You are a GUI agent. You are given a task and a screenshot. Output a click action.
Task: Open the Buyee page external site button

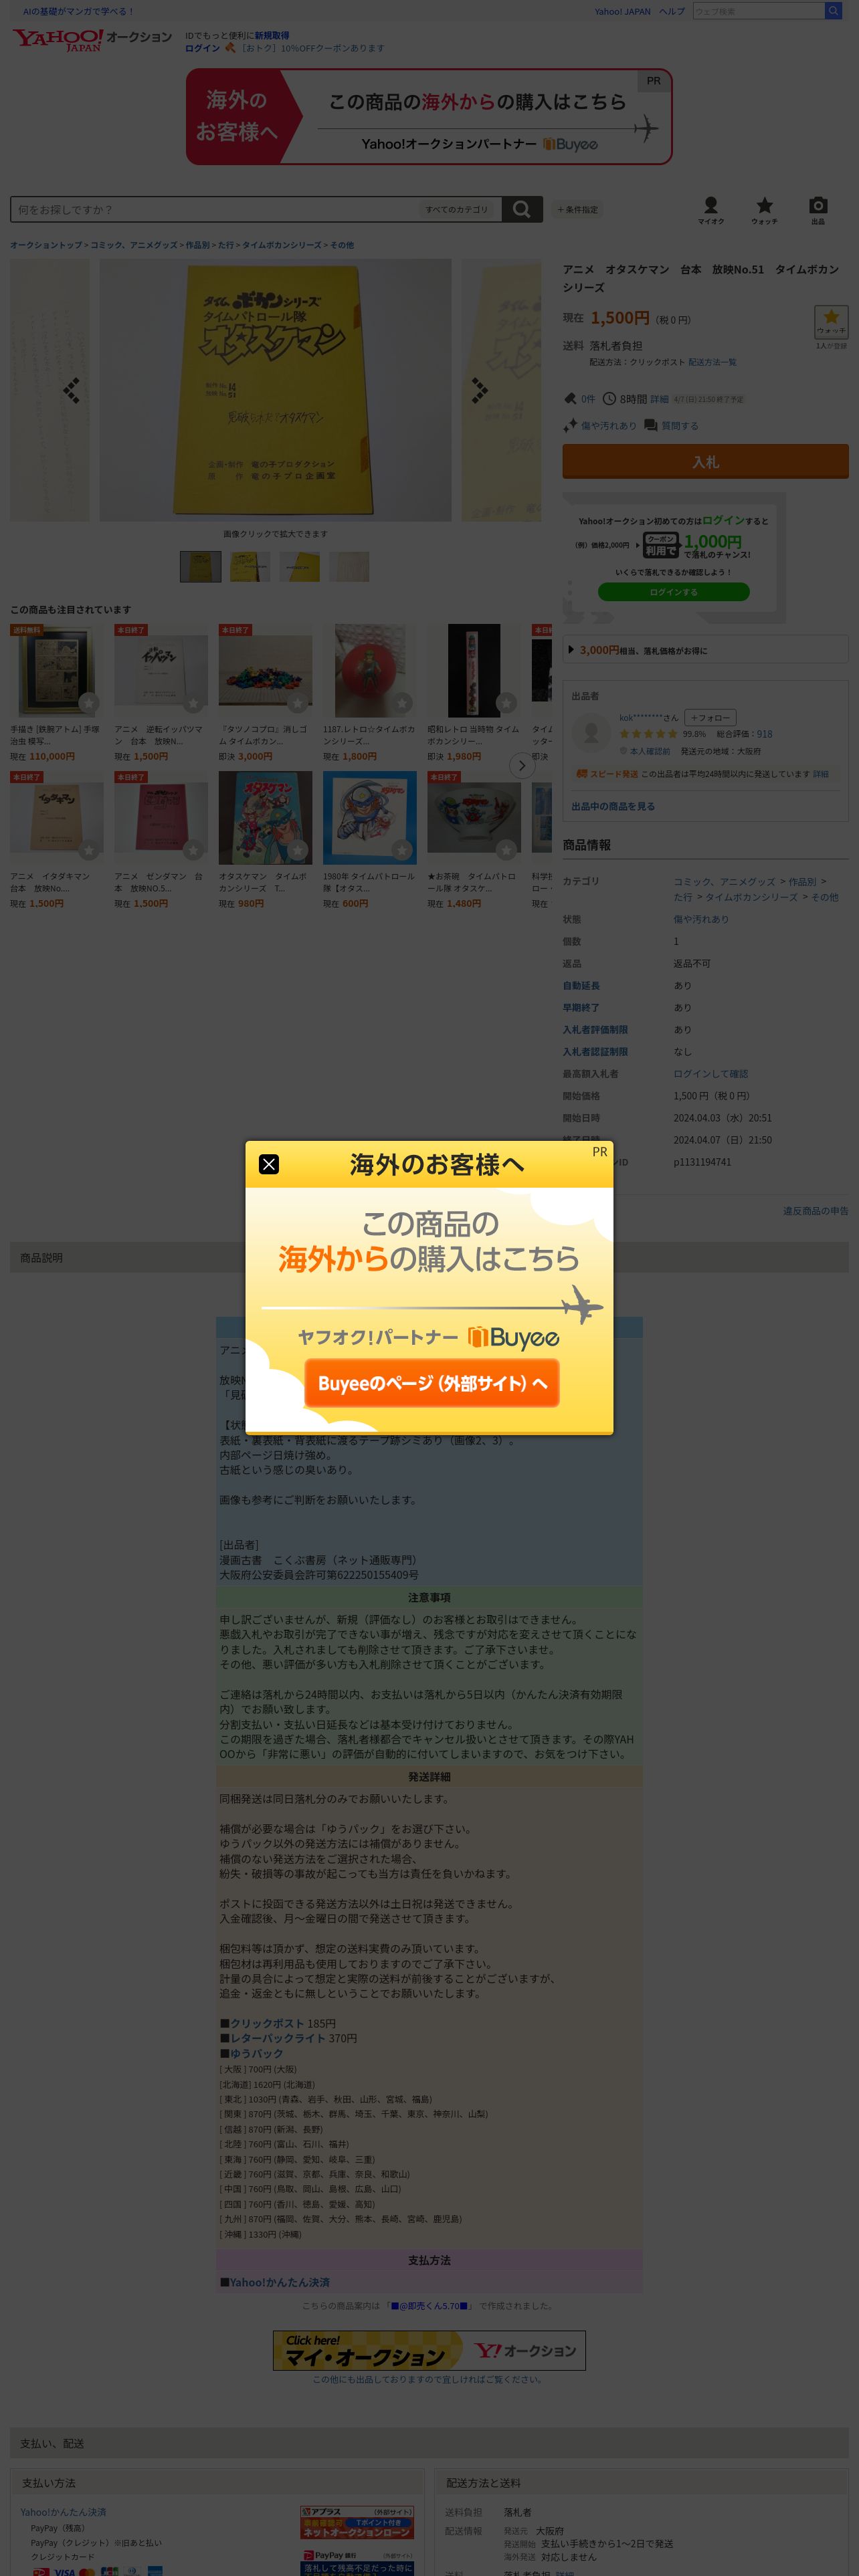(432, 1383)
